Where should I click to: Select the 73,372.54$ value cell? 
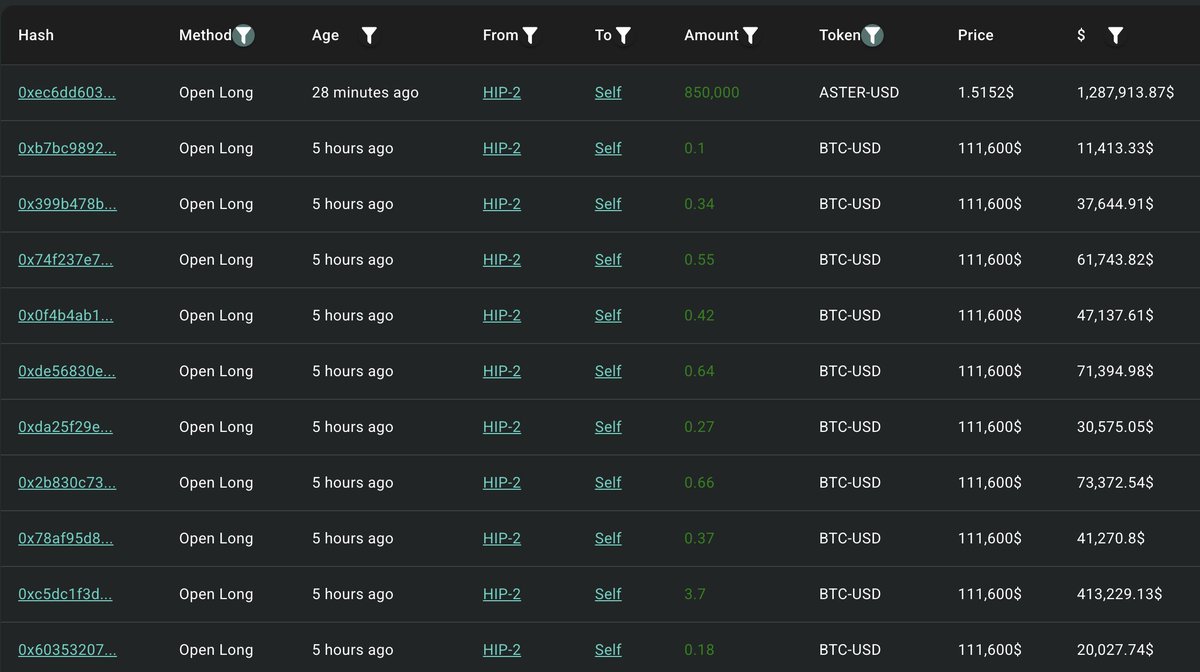click(1115, 483)
